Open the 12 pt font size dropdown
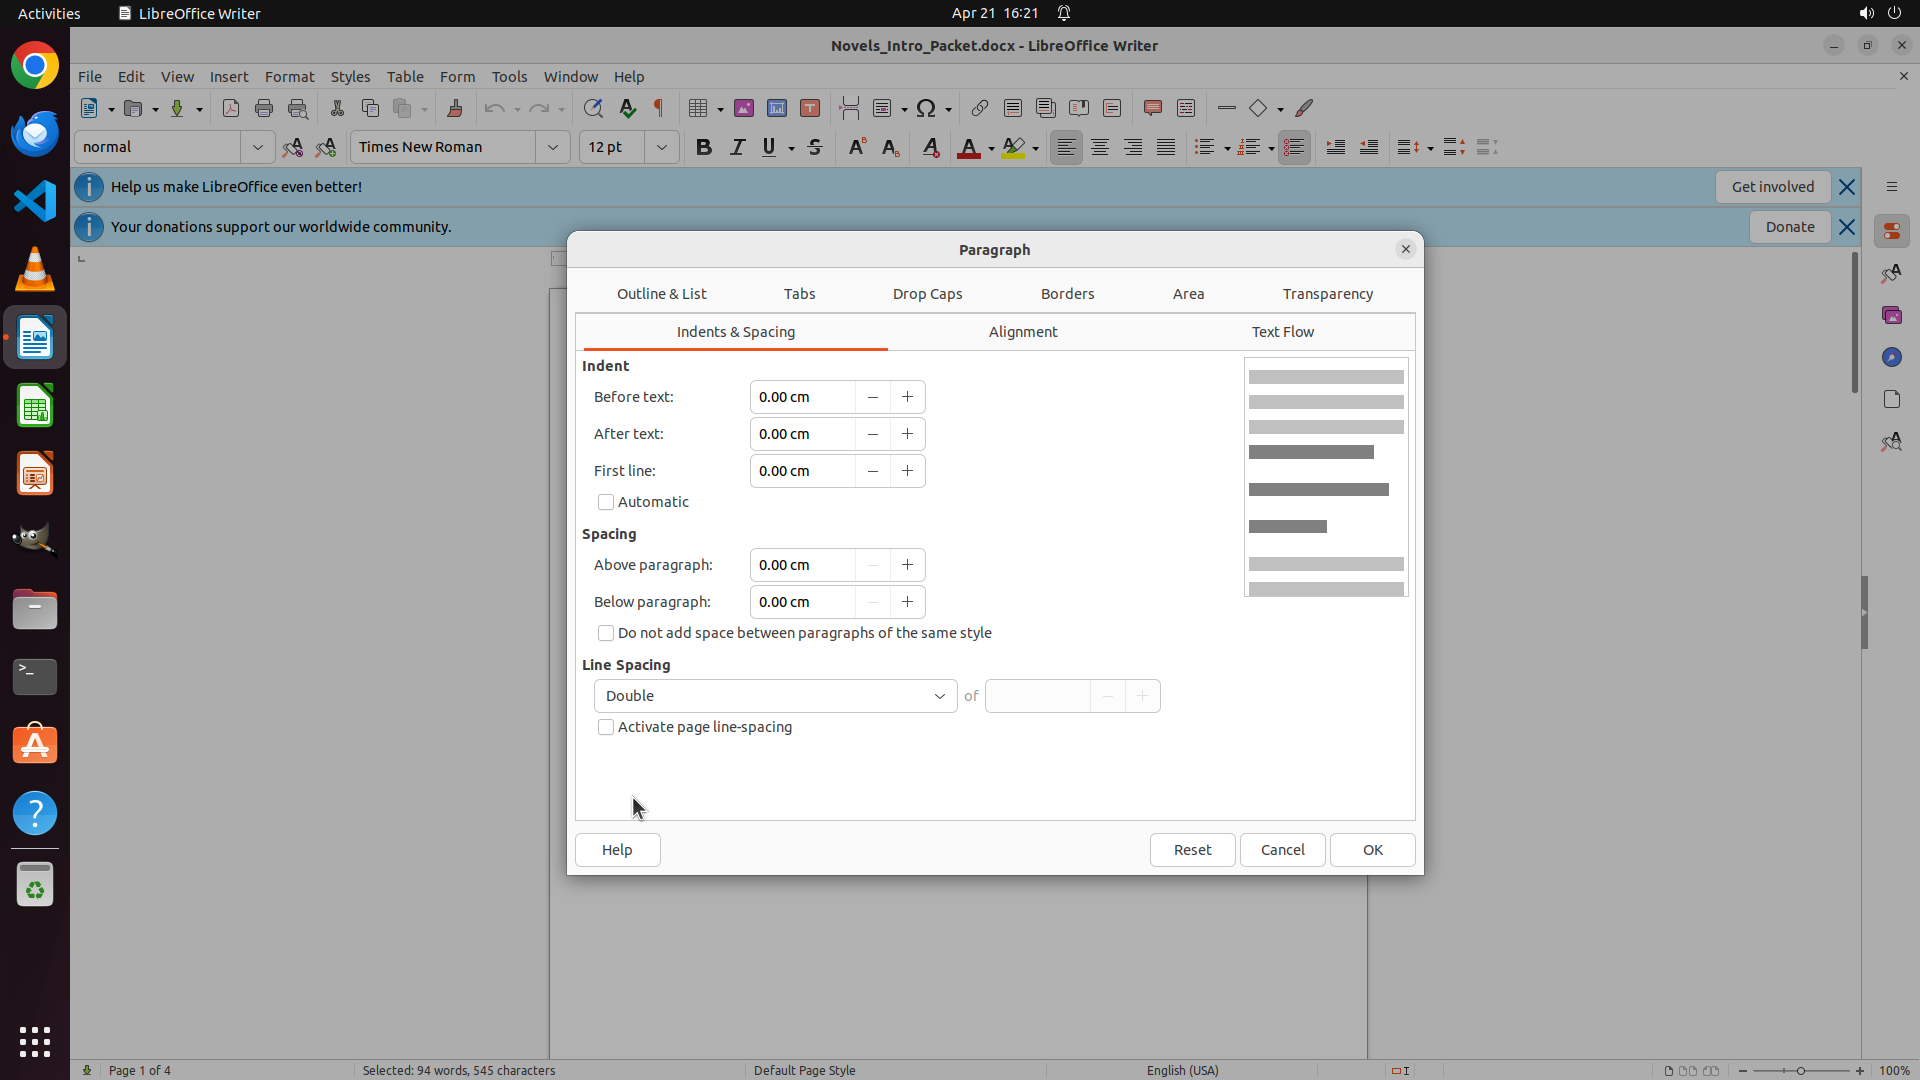Screen dimensions: 1920x1080 [661, 147]
